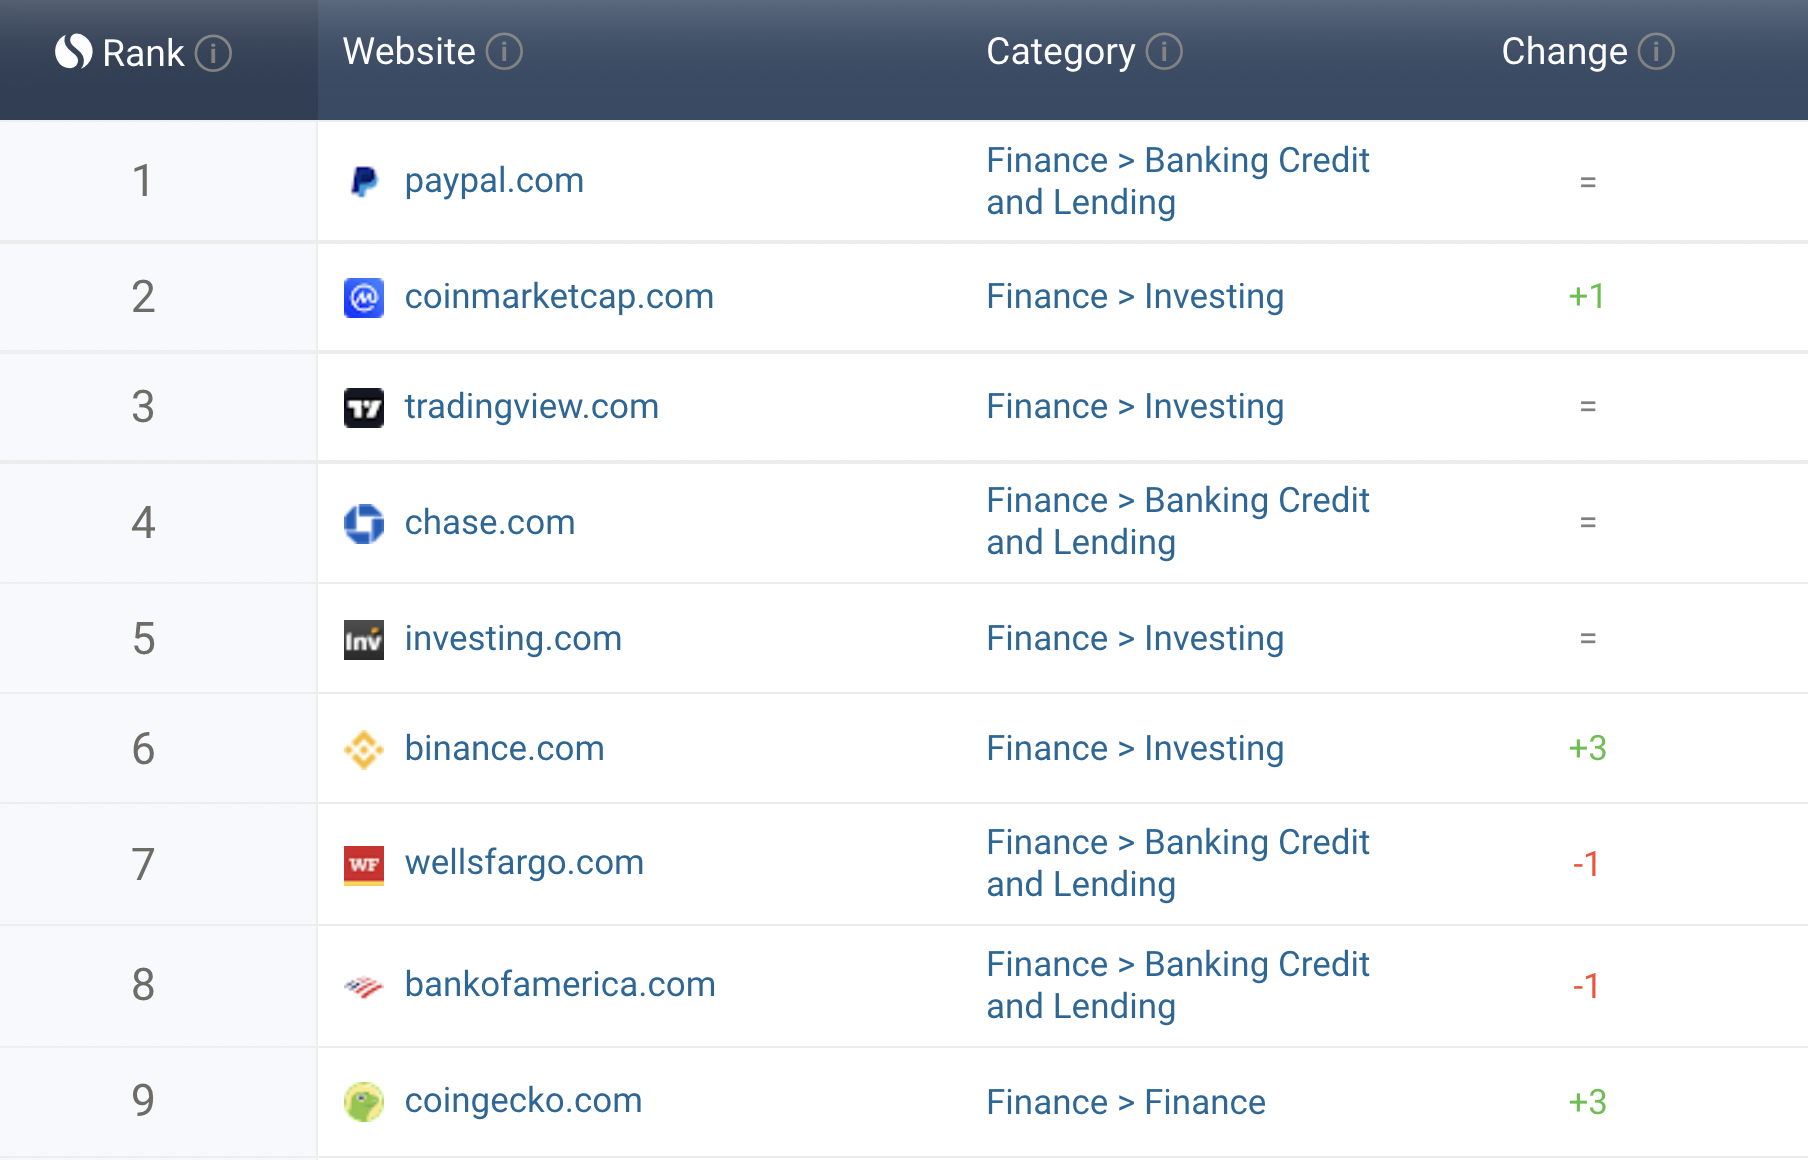This screenshot has width=1808, height=1160.
Task: Open the paypal.com link
Action: click(494, 181)
